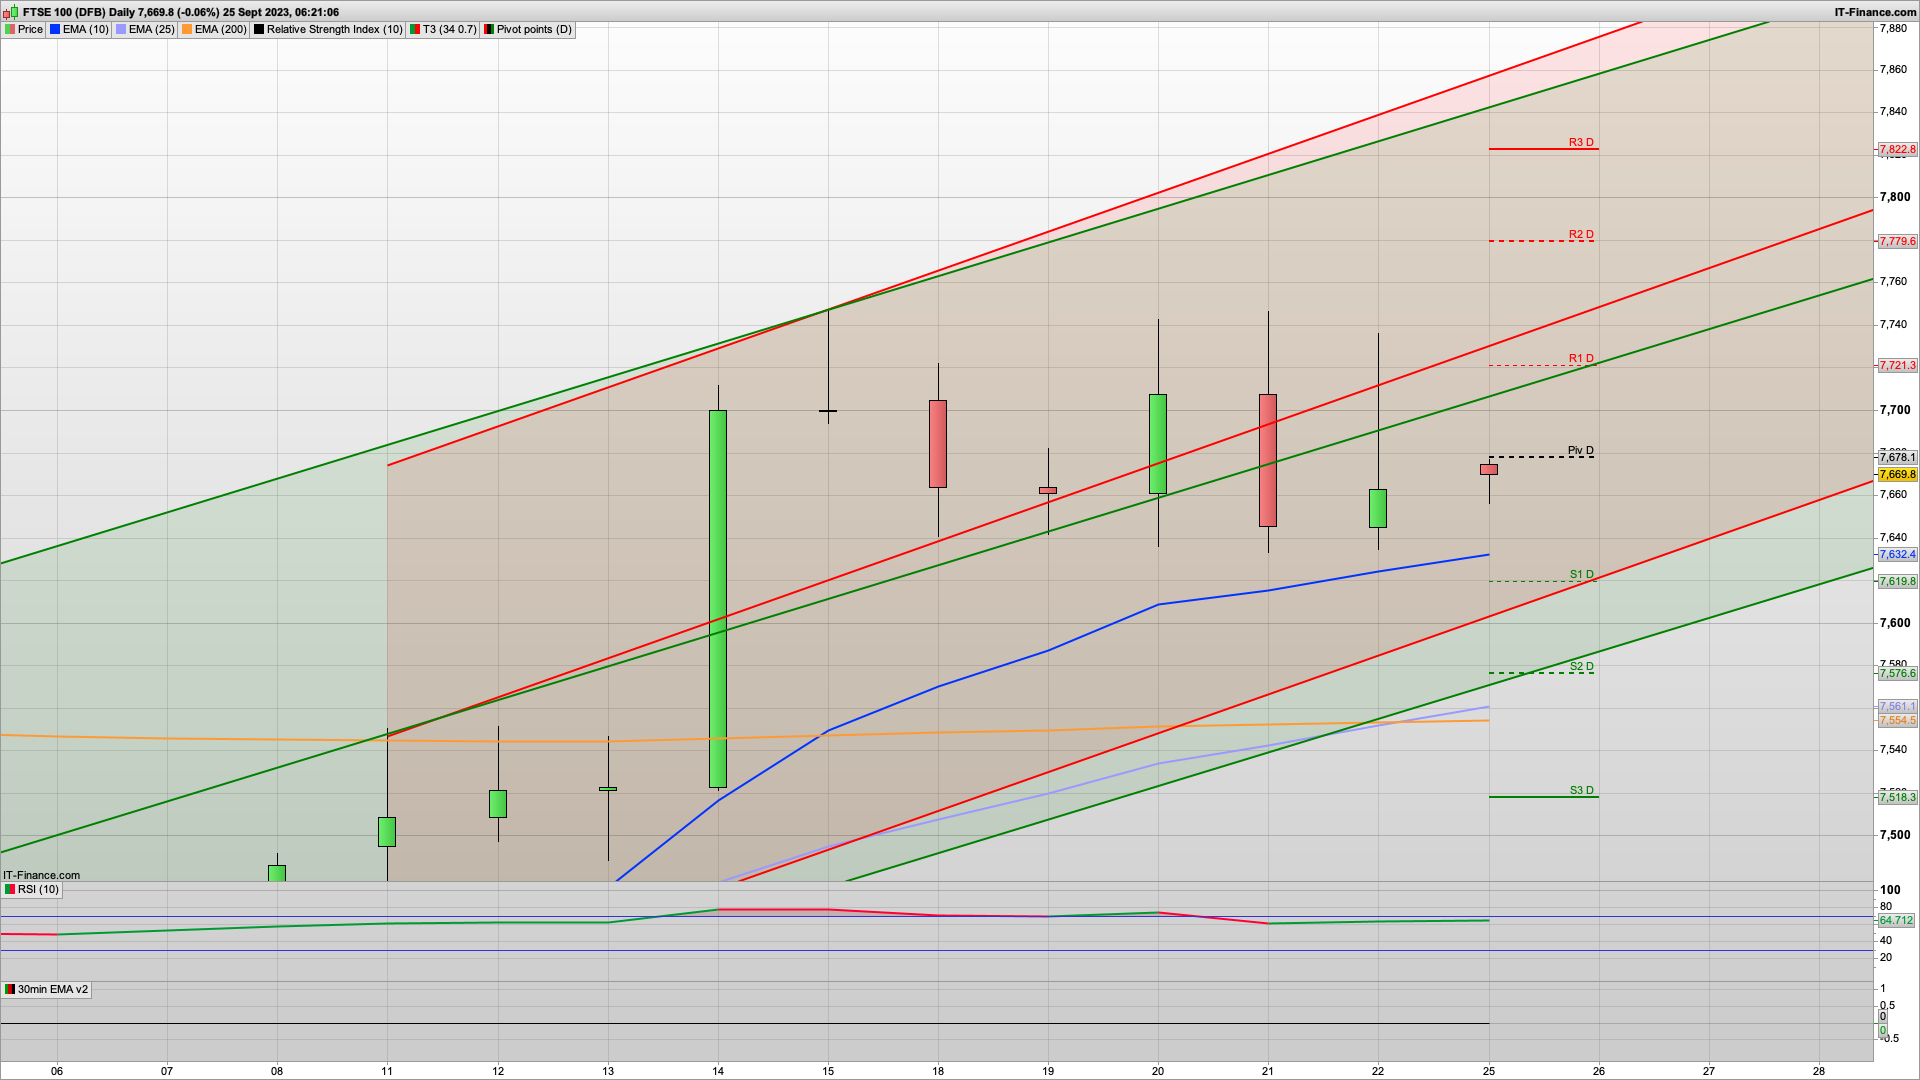The height and width of the screenshot is (1080, 1920).
Task: Click the small red candle on the 25th
Action: 1489,469
